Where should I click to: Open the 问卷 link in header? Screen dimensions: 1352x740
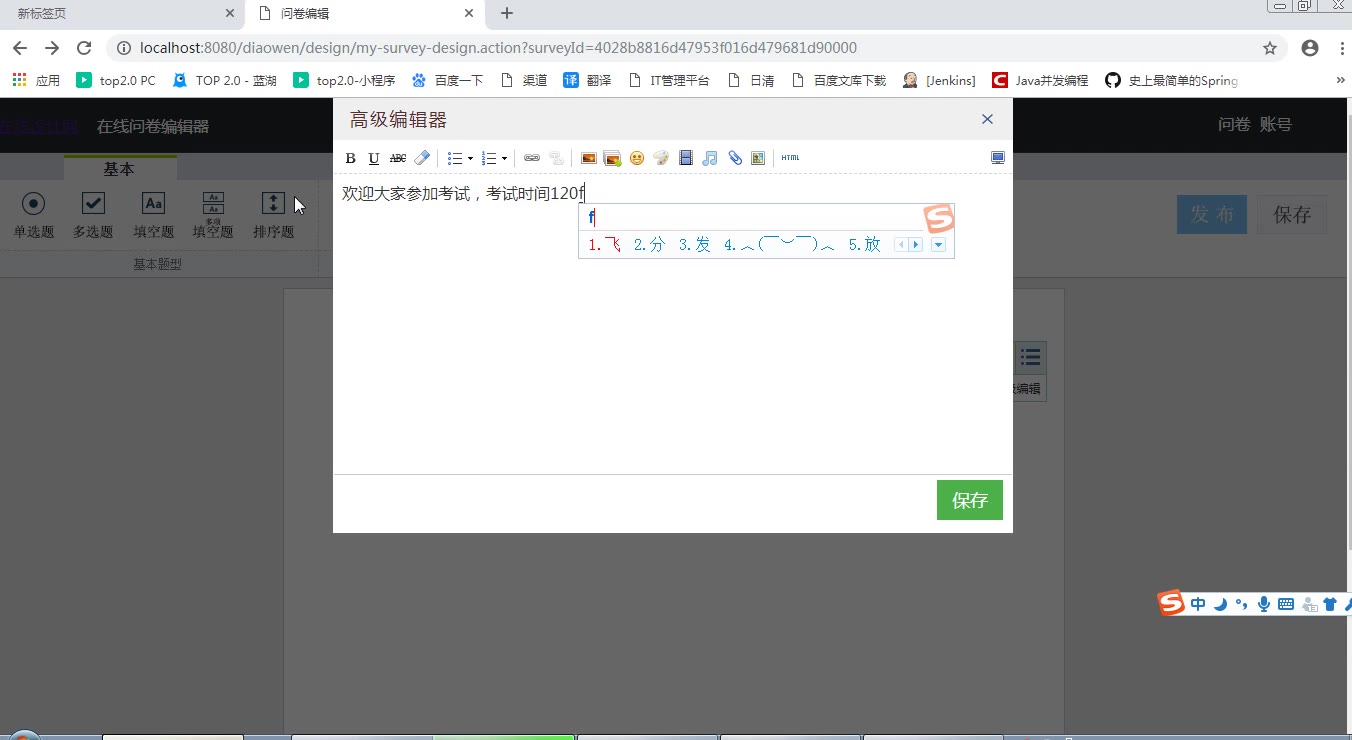tap(1234, 125)
